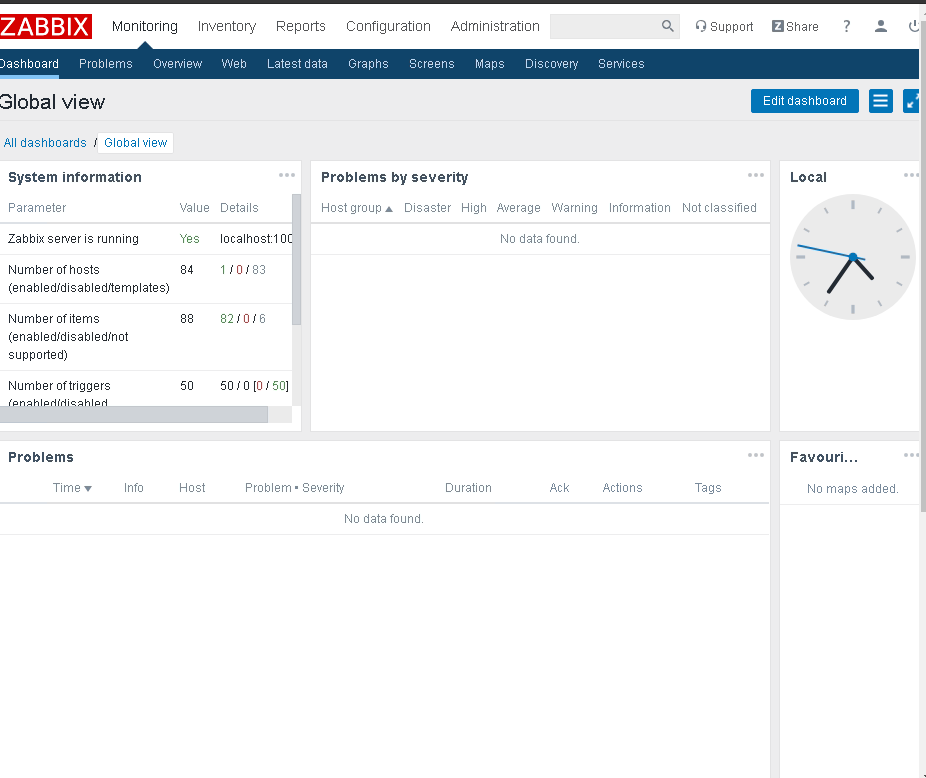Click the items value '88'
This screenshot has width=926, height=778.
pyautogui.click(x=187, y=319)
